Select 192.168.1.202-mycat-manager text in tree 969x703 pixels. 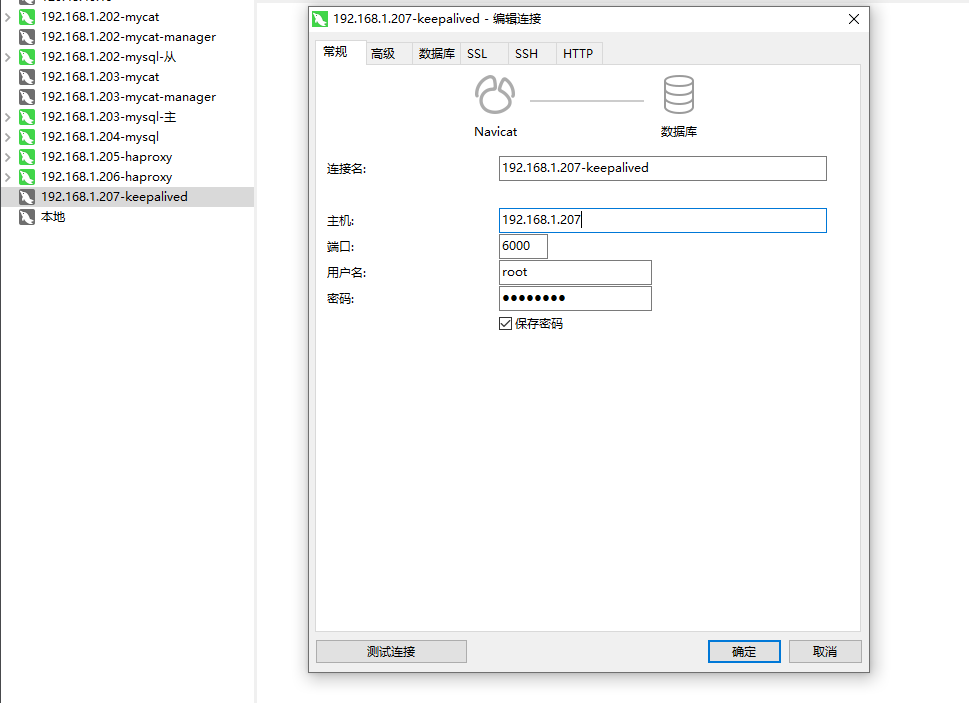tap(129, 37)
